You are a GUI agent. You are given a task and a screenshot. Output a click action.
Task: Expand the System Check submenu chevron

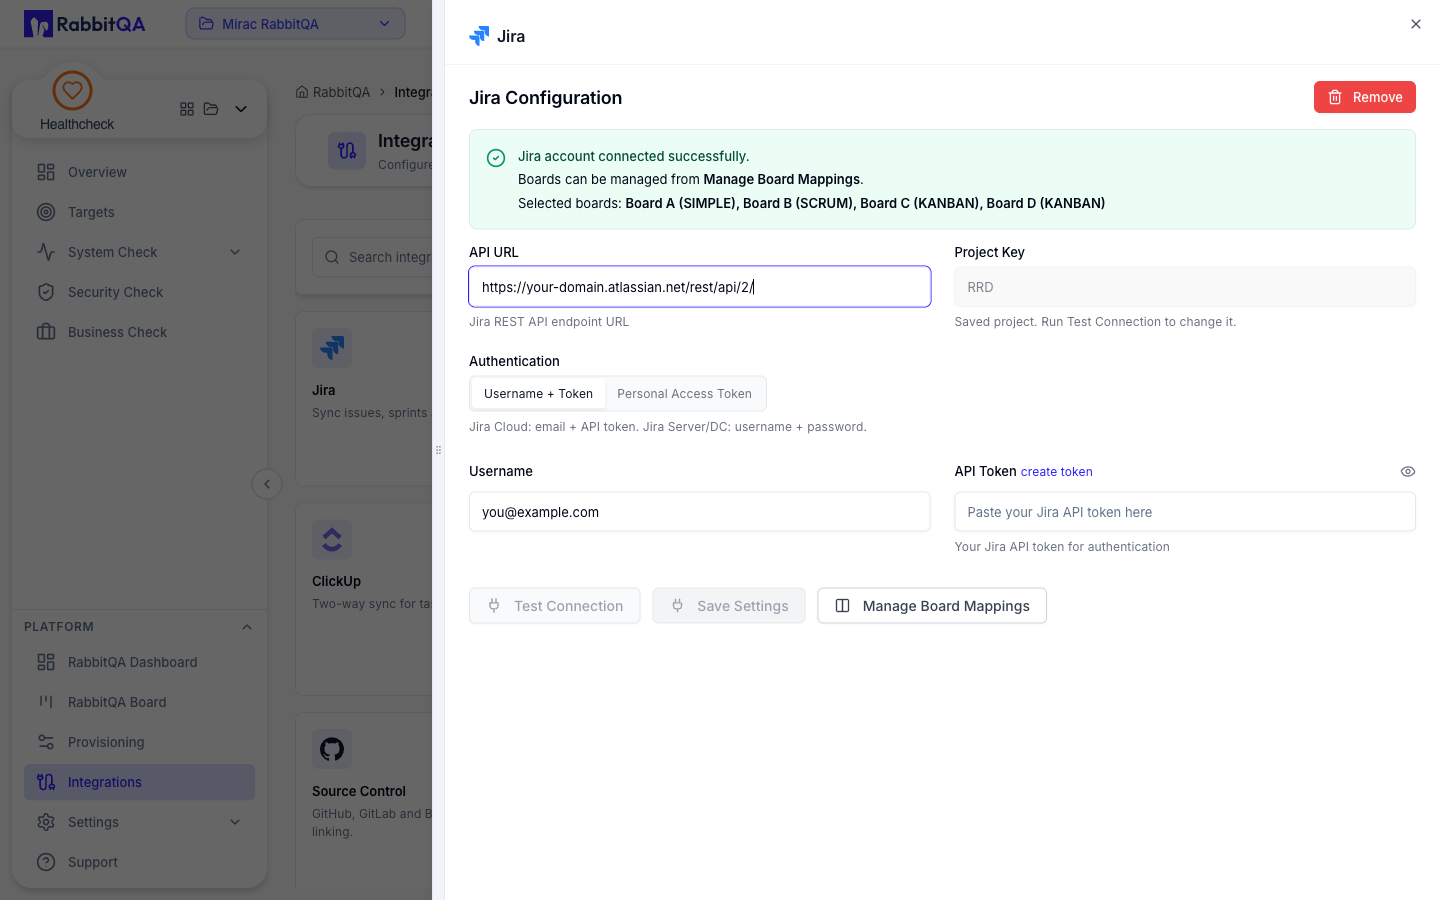235,252
